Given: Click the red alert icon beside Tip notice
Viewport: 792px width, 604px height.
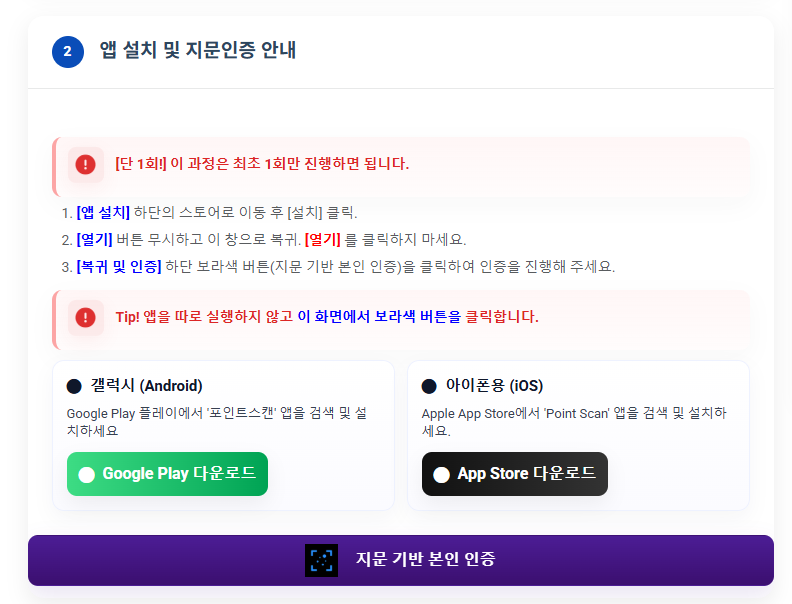Looking at the screenshot, I should tap(85, 318).
